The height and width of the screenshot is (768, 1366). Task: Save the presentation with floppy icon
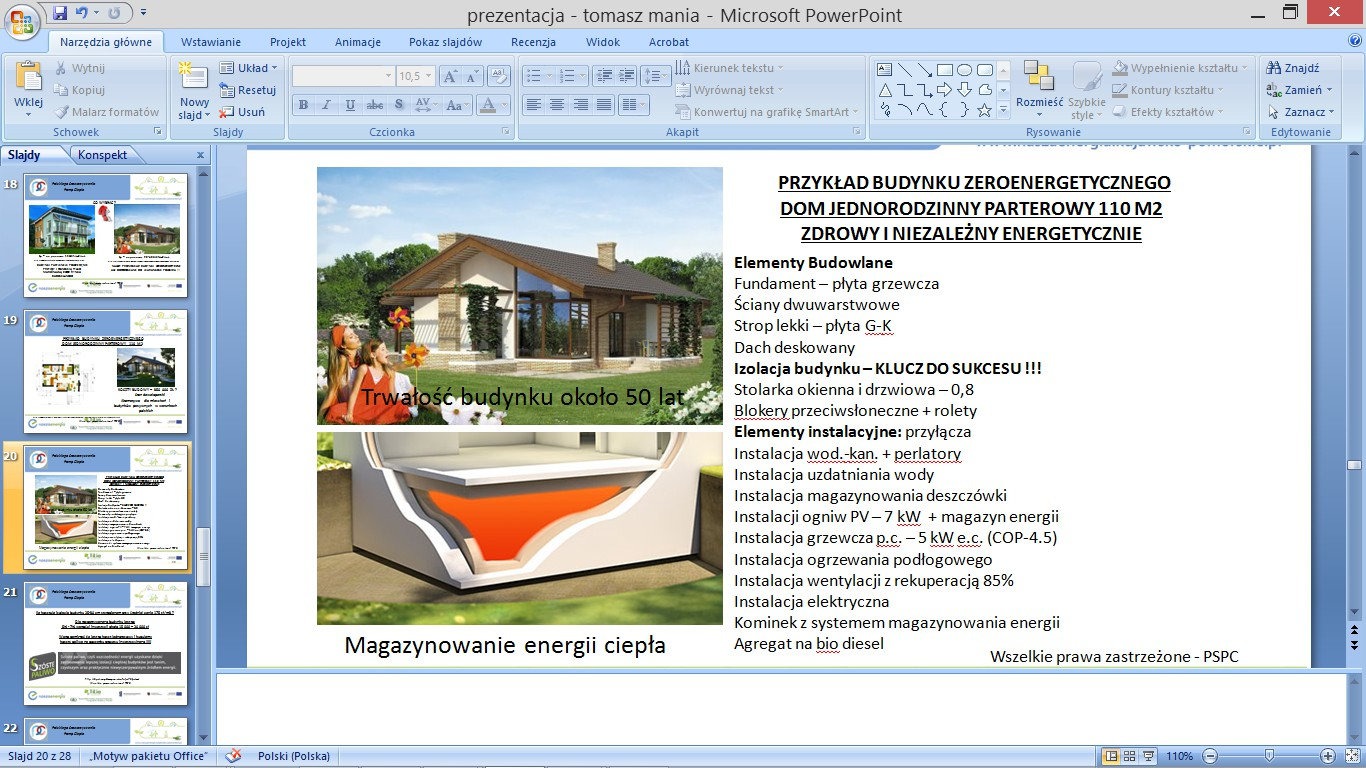(60, 14)
